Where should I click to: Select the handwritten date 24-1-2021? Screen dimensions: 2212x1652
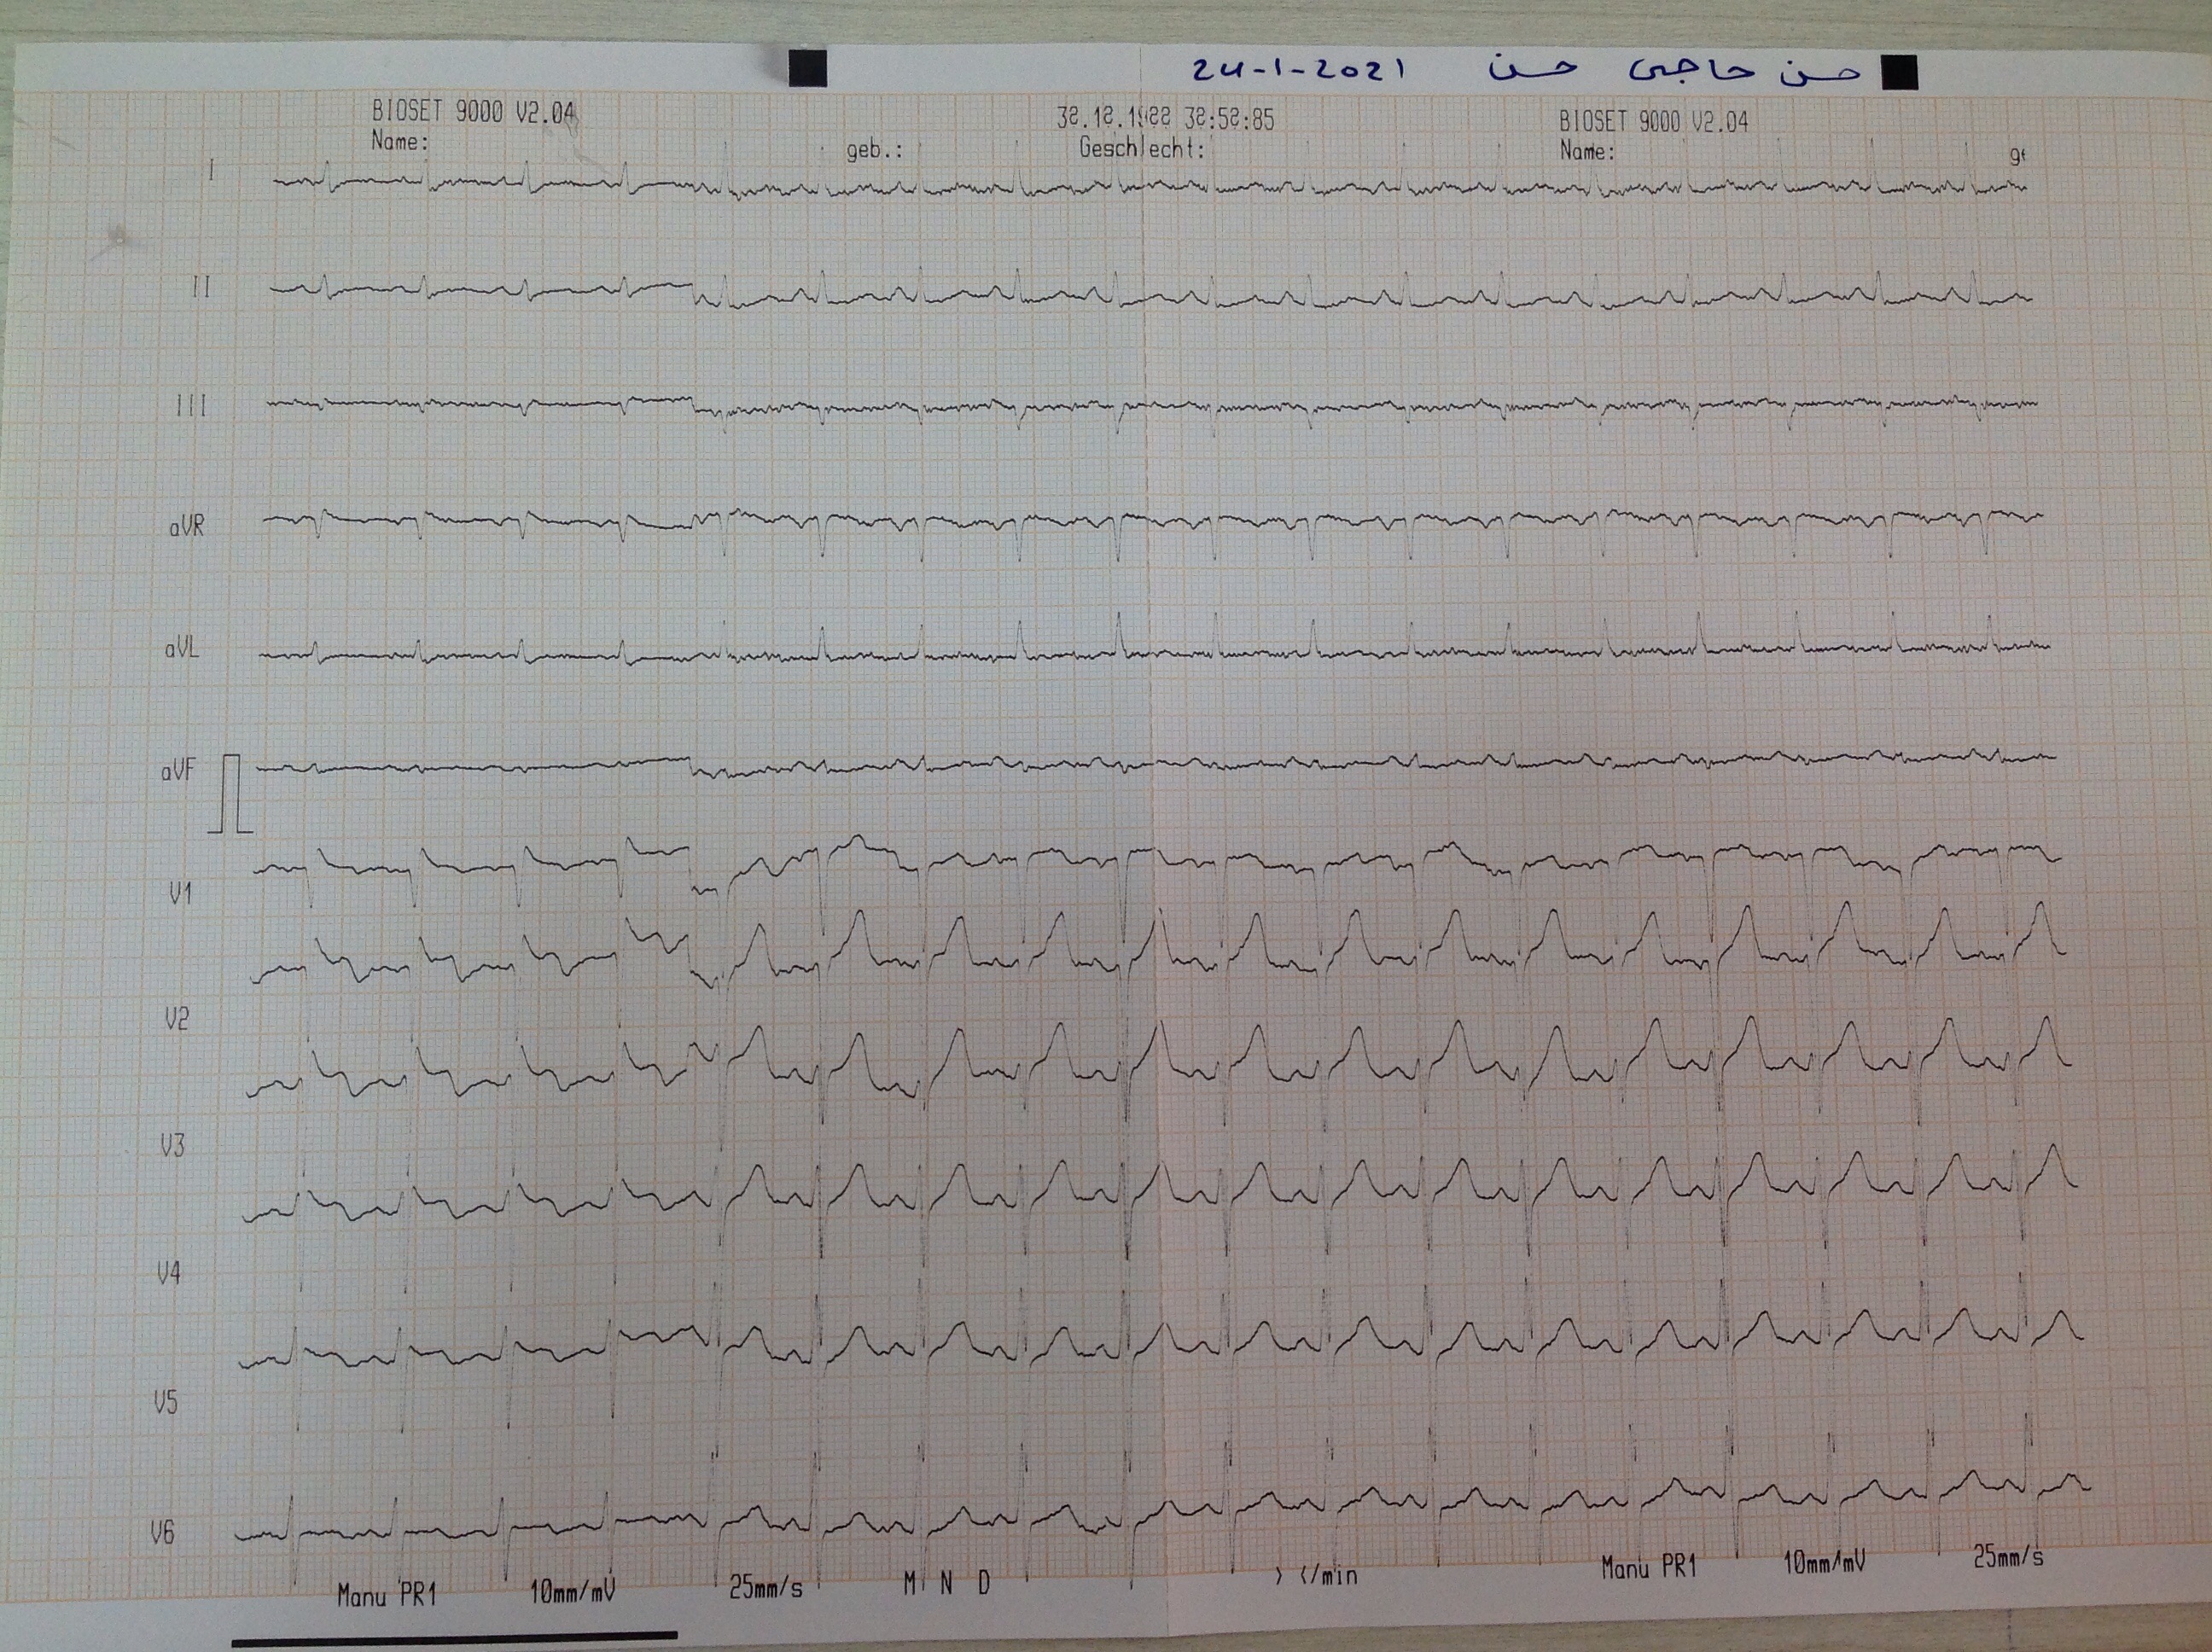click(1297, 70)
